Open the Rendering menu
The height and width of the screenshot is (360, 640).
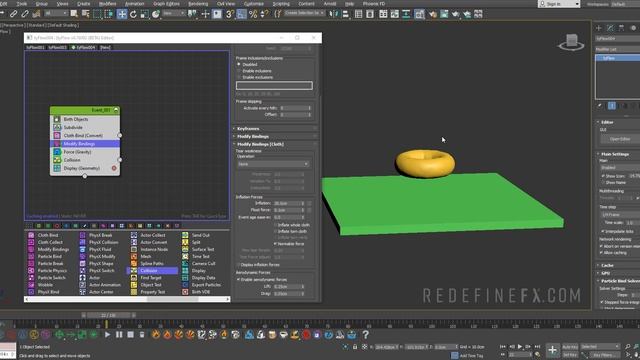(198, 4)
